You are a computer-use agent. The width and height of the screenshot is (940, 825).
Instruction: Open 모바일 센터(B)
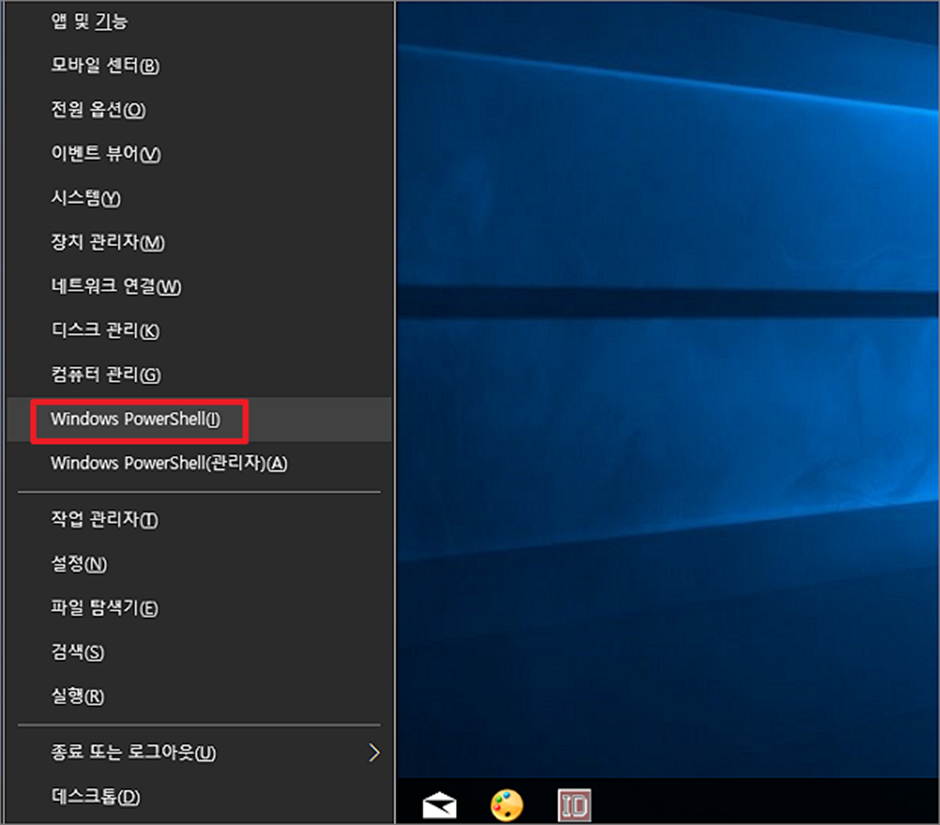point(198,65)
